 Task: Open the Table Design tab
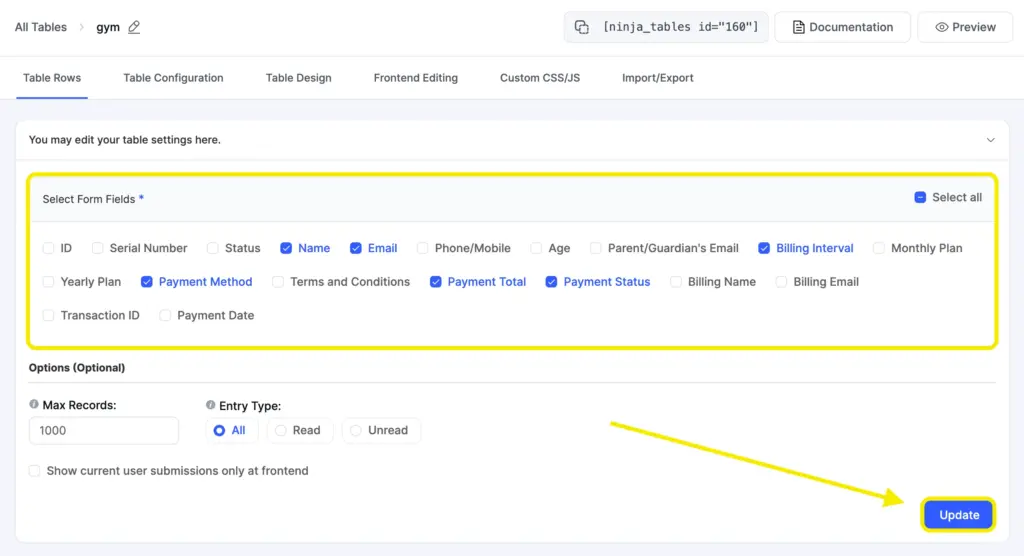pyautogui.click(x=298, y=78)
